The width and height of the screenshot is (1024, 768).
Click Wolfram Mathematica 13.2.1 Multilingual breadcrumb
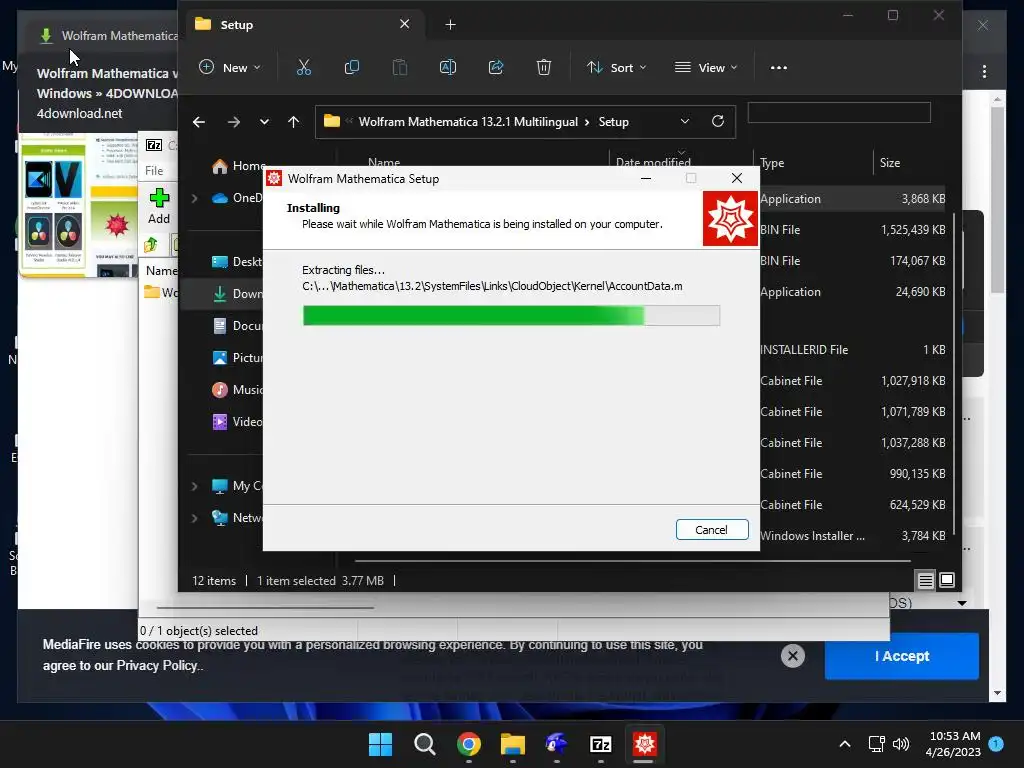[x=468, y=122]
